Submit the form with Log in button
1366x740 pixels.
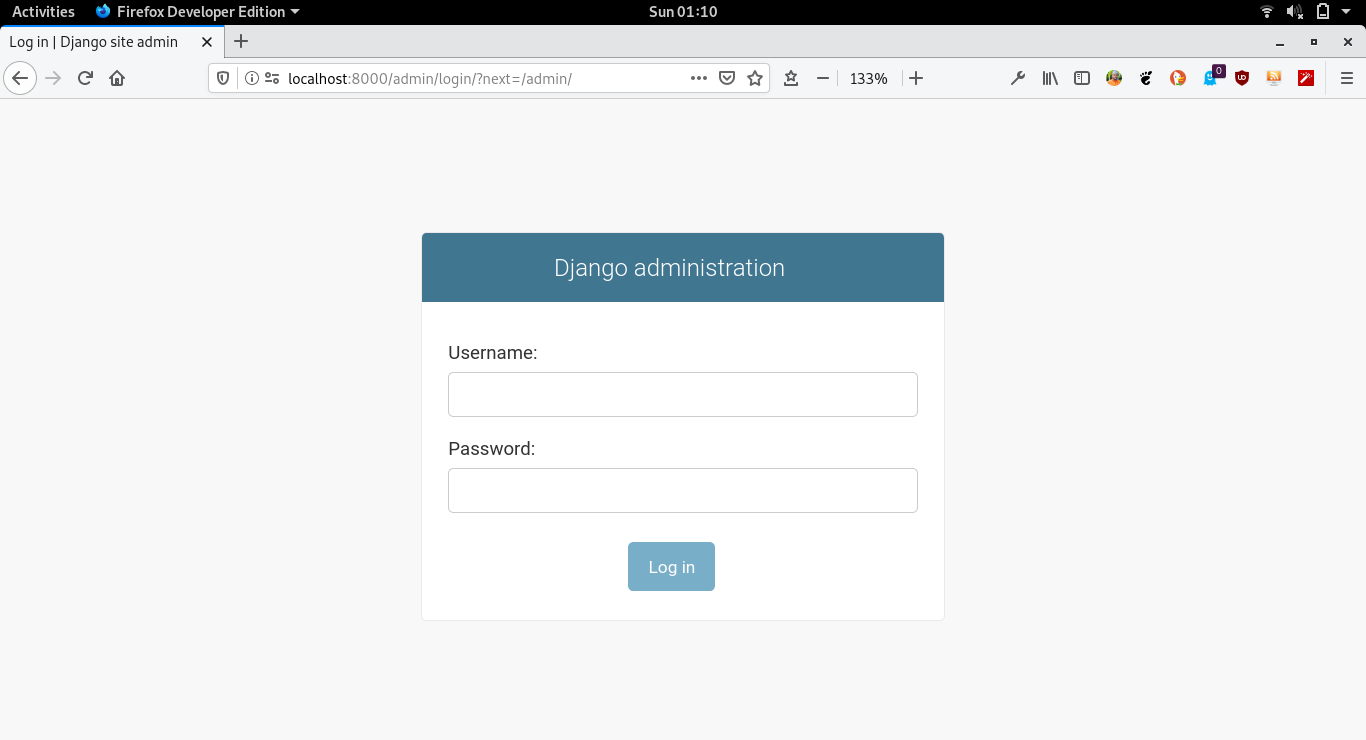(671, 567)
